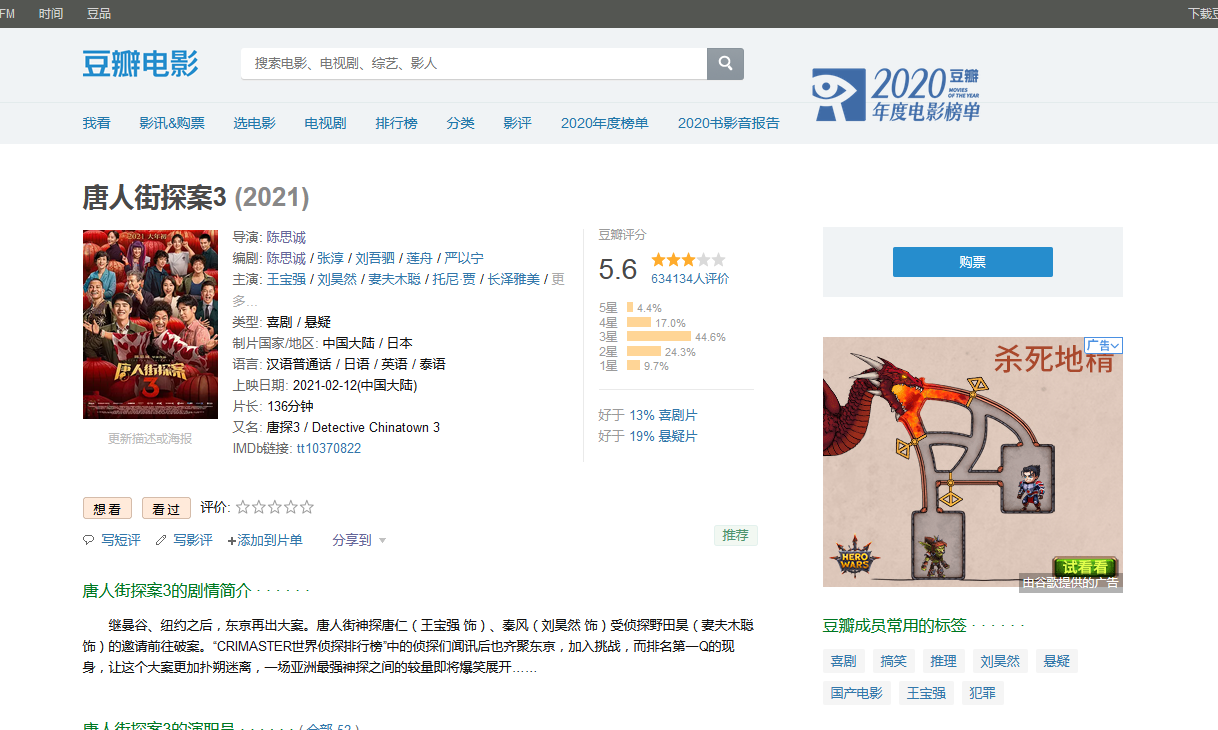This screenshot has width=1218, height=730.
Task: Click the orange rating stars beside 5.6
Action: coord(688,260)
